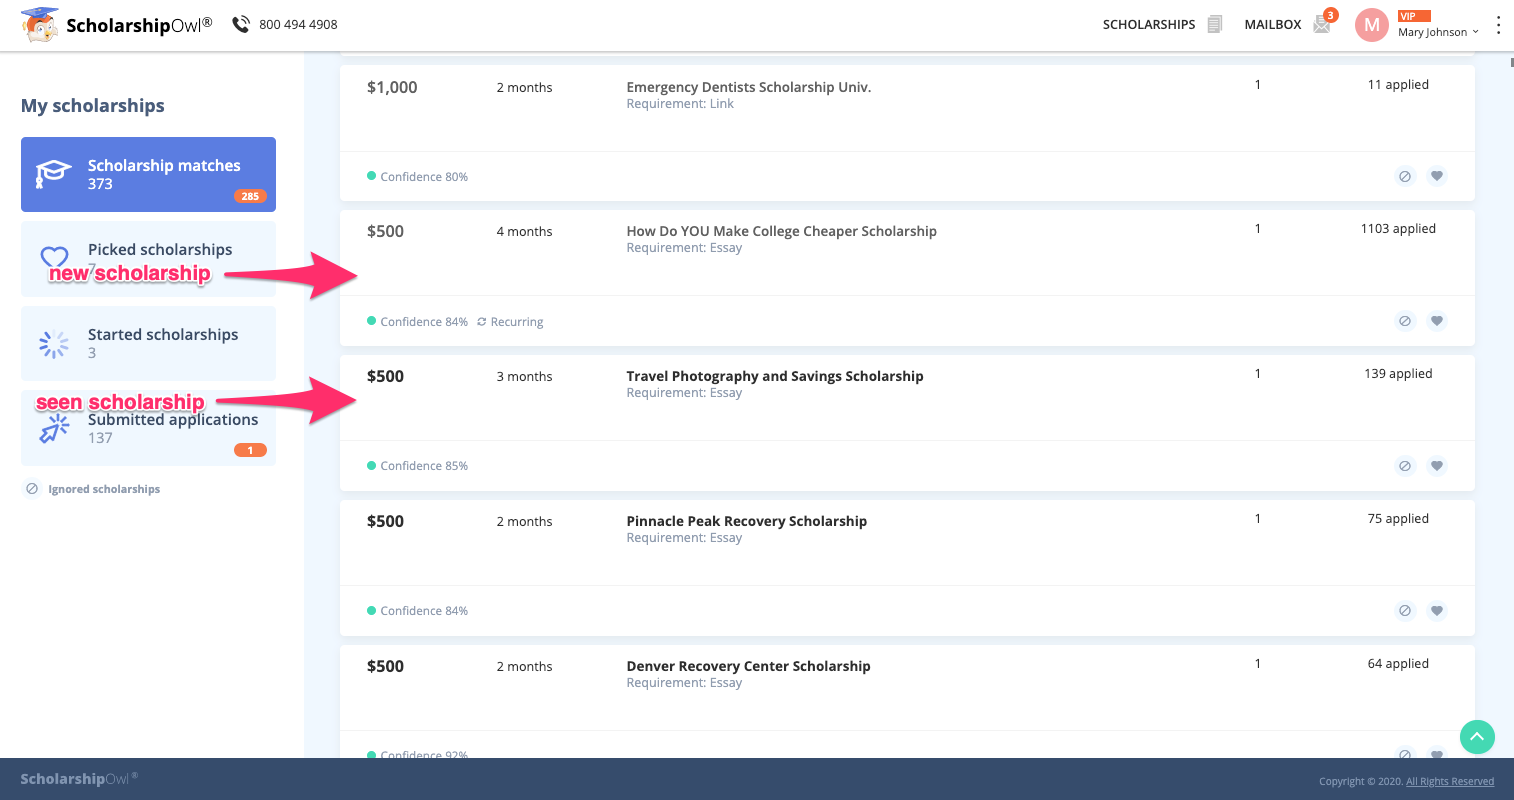The height and width of the screenshot is (800, 1514).
Task: Click the ScholarshipOwl footer logo text
Action: (x=79, y=779)
